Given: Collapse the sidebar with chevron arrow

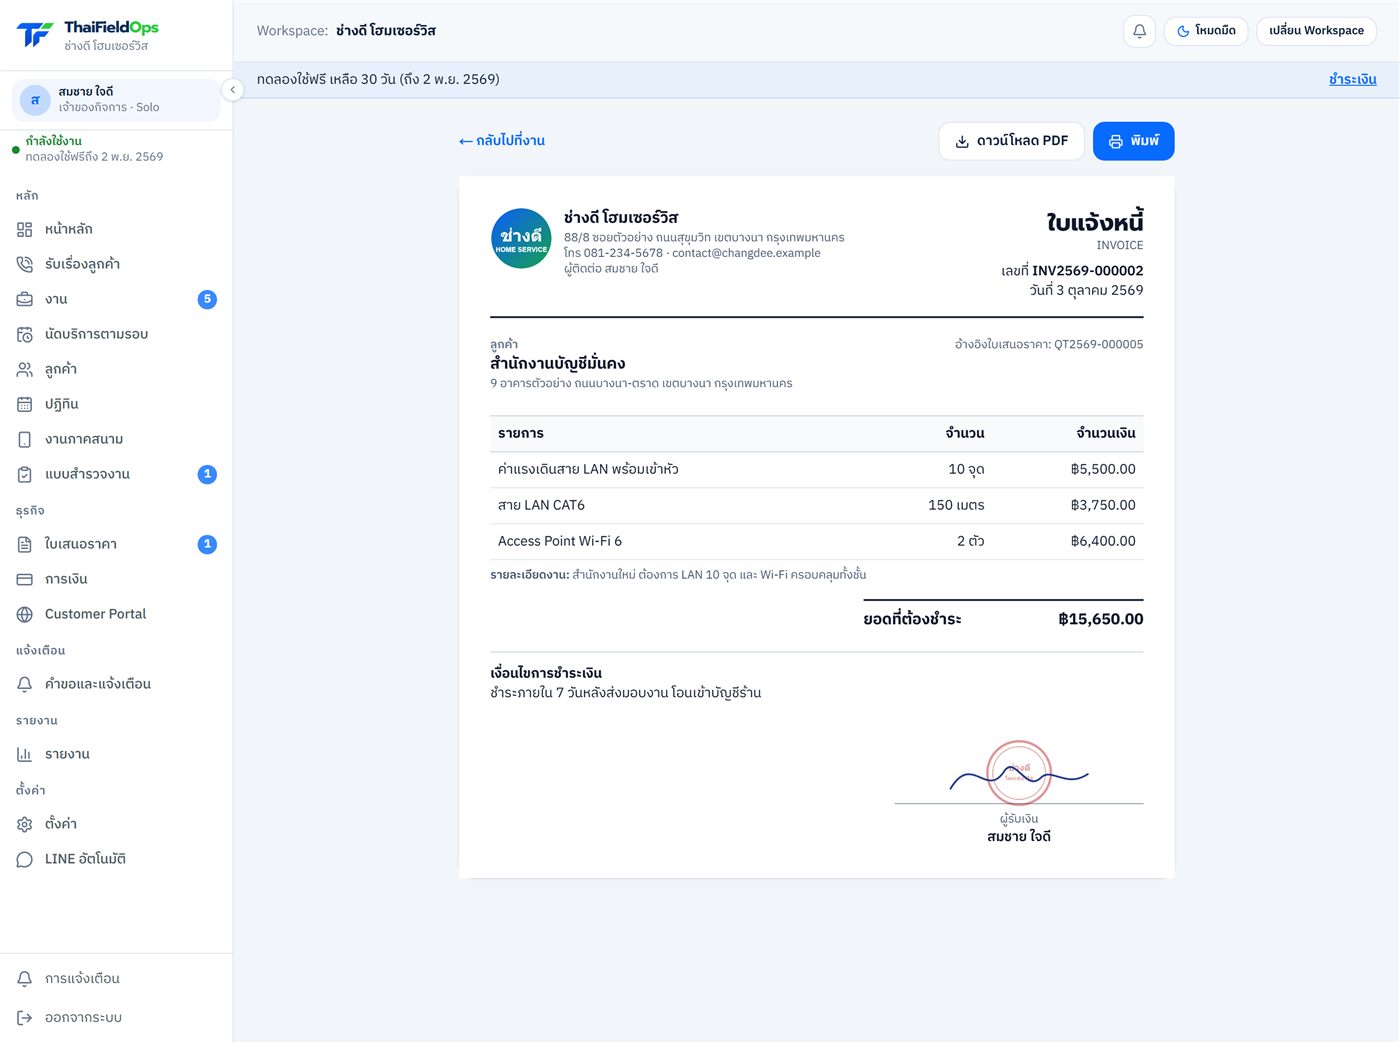Looking at the screenshot, I should point(232,90).
